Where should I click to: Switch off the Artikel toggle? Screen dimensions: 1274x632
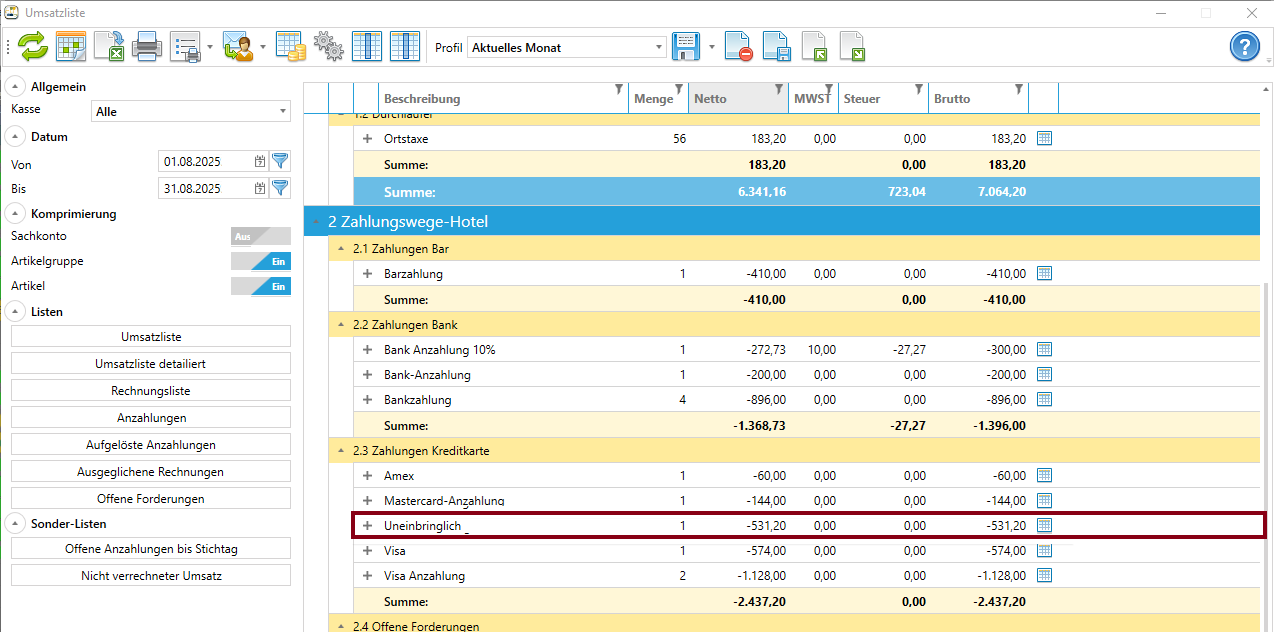pyautogui.click(x=260, y=286)
